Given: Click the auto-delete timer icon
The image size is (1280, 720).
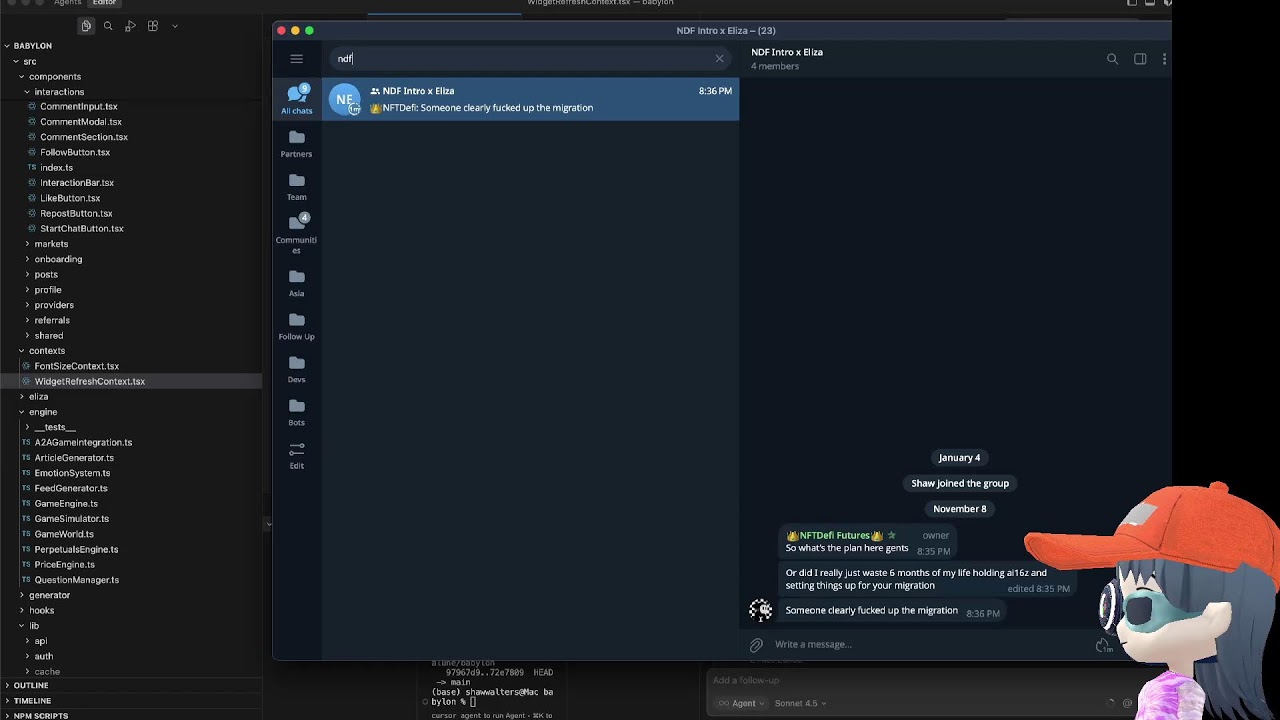Looking at the screenshot, I should coord(1104,645).
